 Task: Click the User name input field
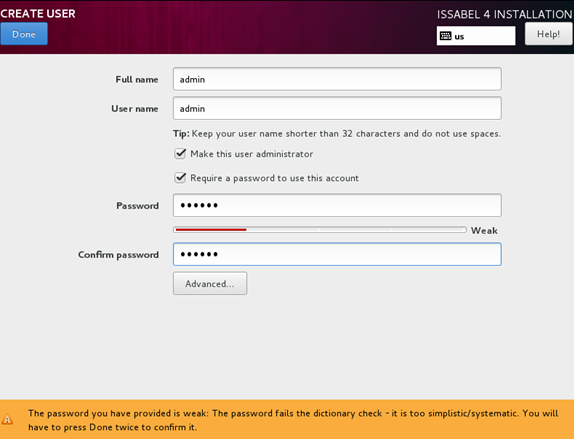coord(337,108)
